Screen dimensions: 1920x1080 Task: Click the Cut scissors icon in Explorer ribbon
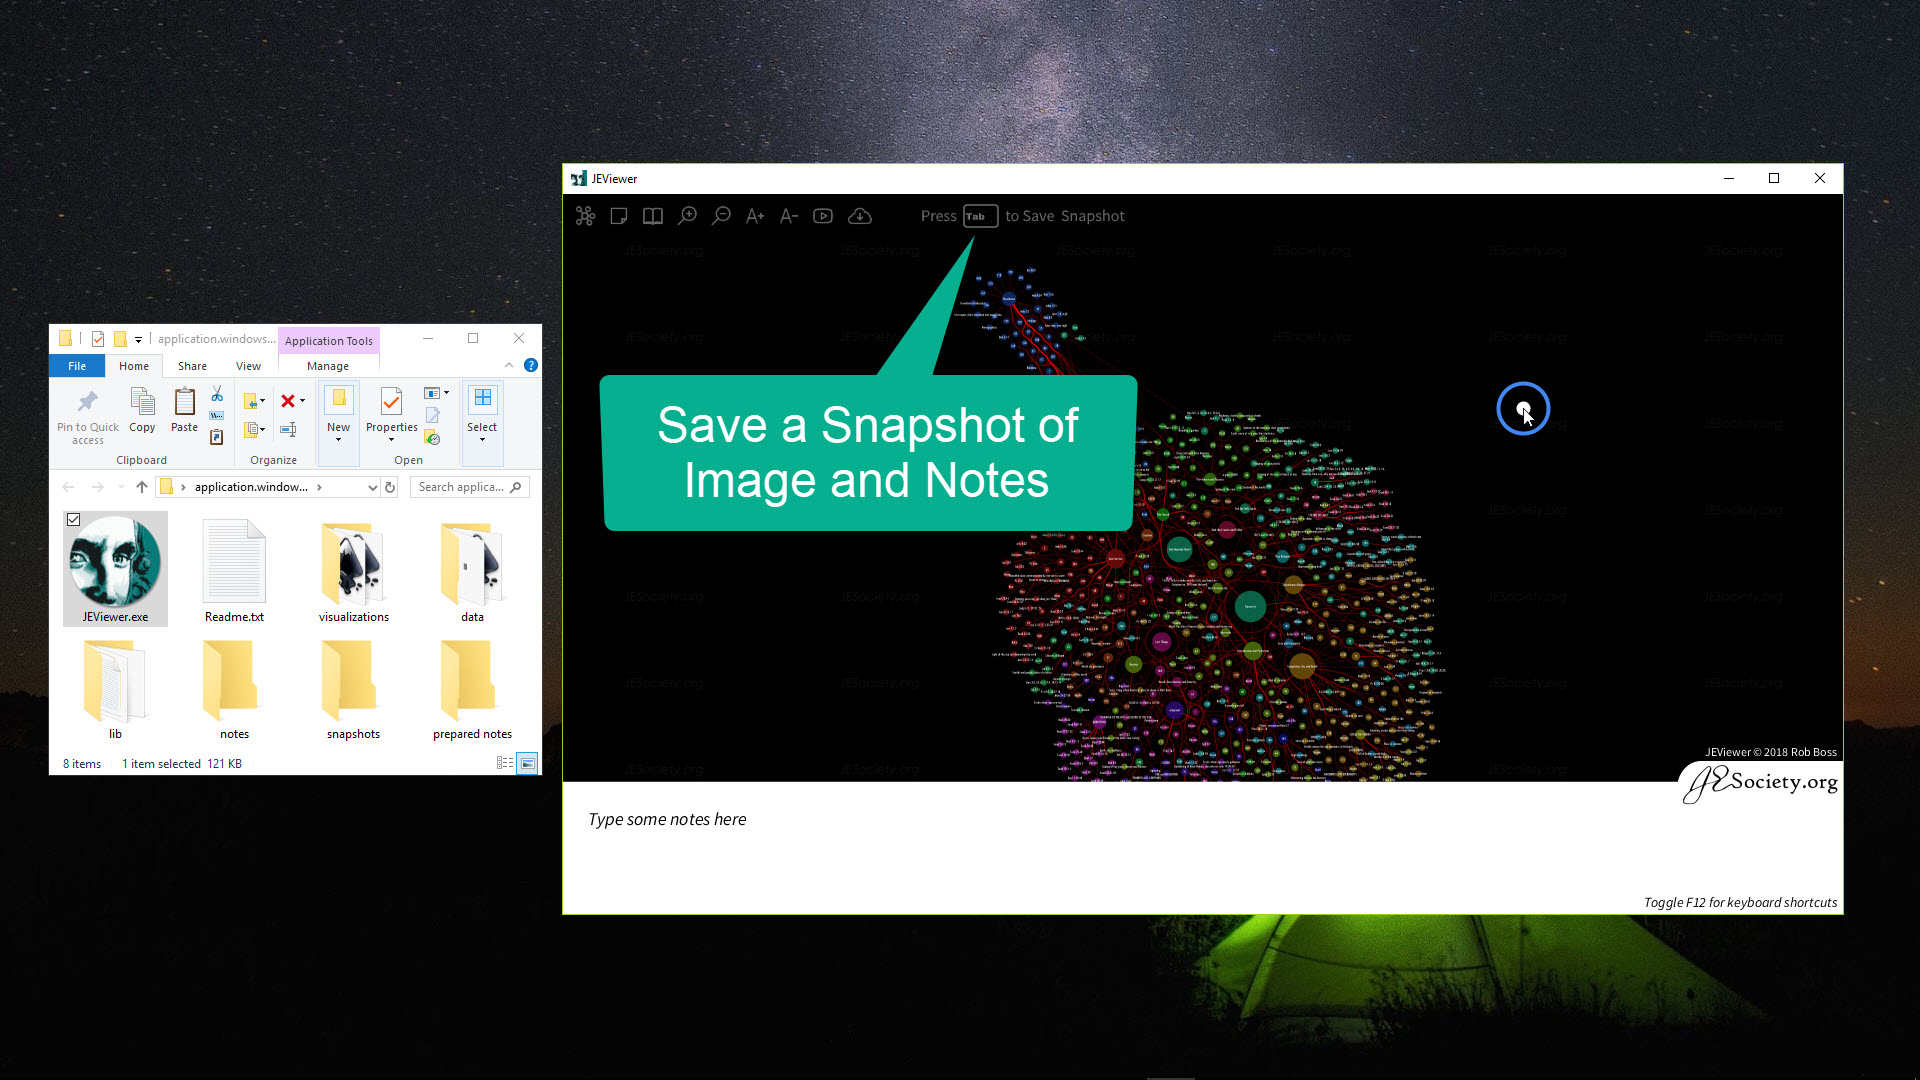tap(217, 395)
